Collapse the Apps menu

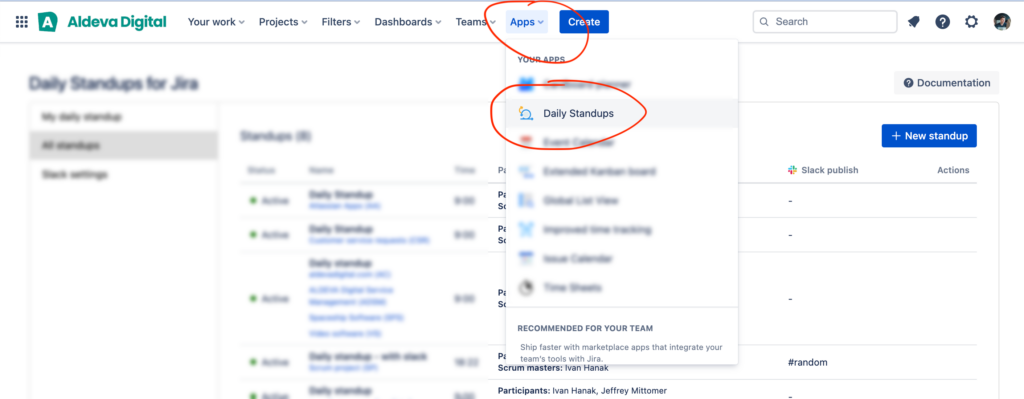[527, 22]
